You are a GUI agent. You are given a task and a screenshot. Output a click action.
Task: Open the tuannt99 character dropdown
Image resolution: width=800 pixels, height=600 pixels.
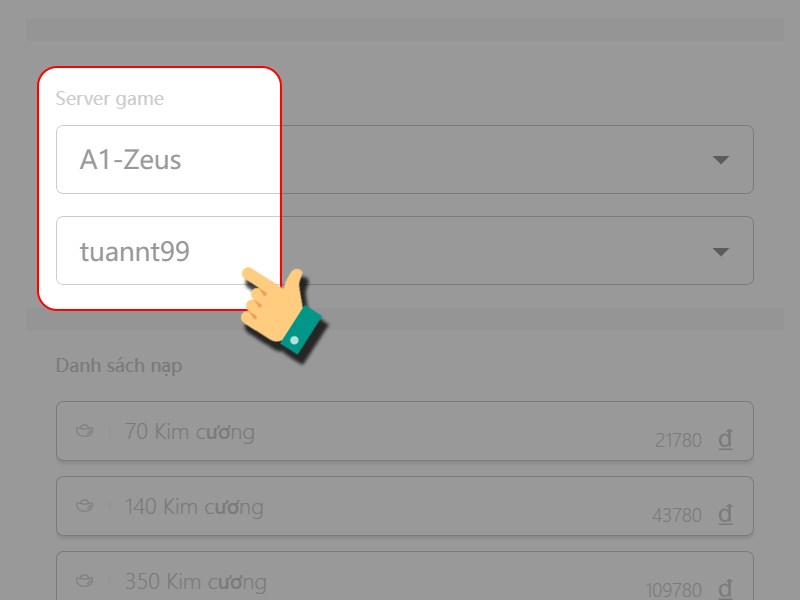(400, 250)
